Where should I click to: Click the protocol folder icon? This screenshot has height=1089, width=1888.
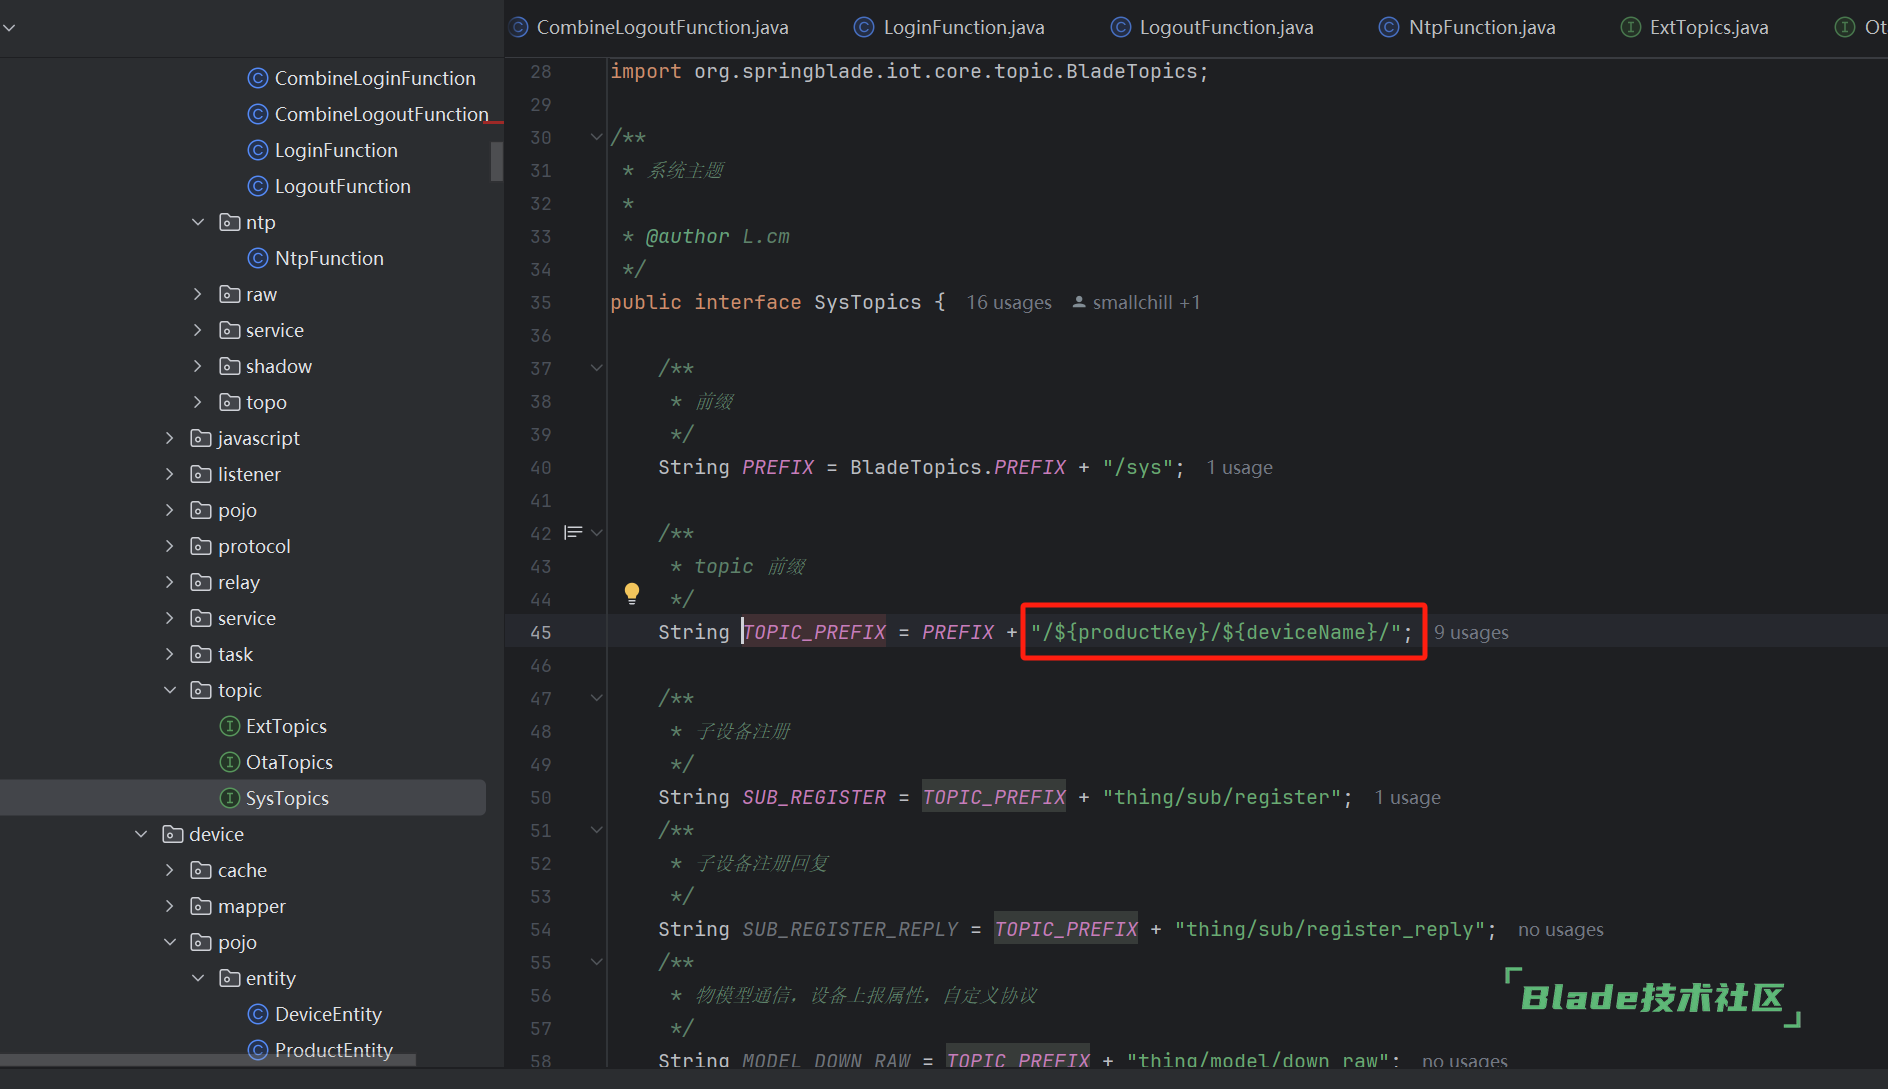click(x=201, y=546)
